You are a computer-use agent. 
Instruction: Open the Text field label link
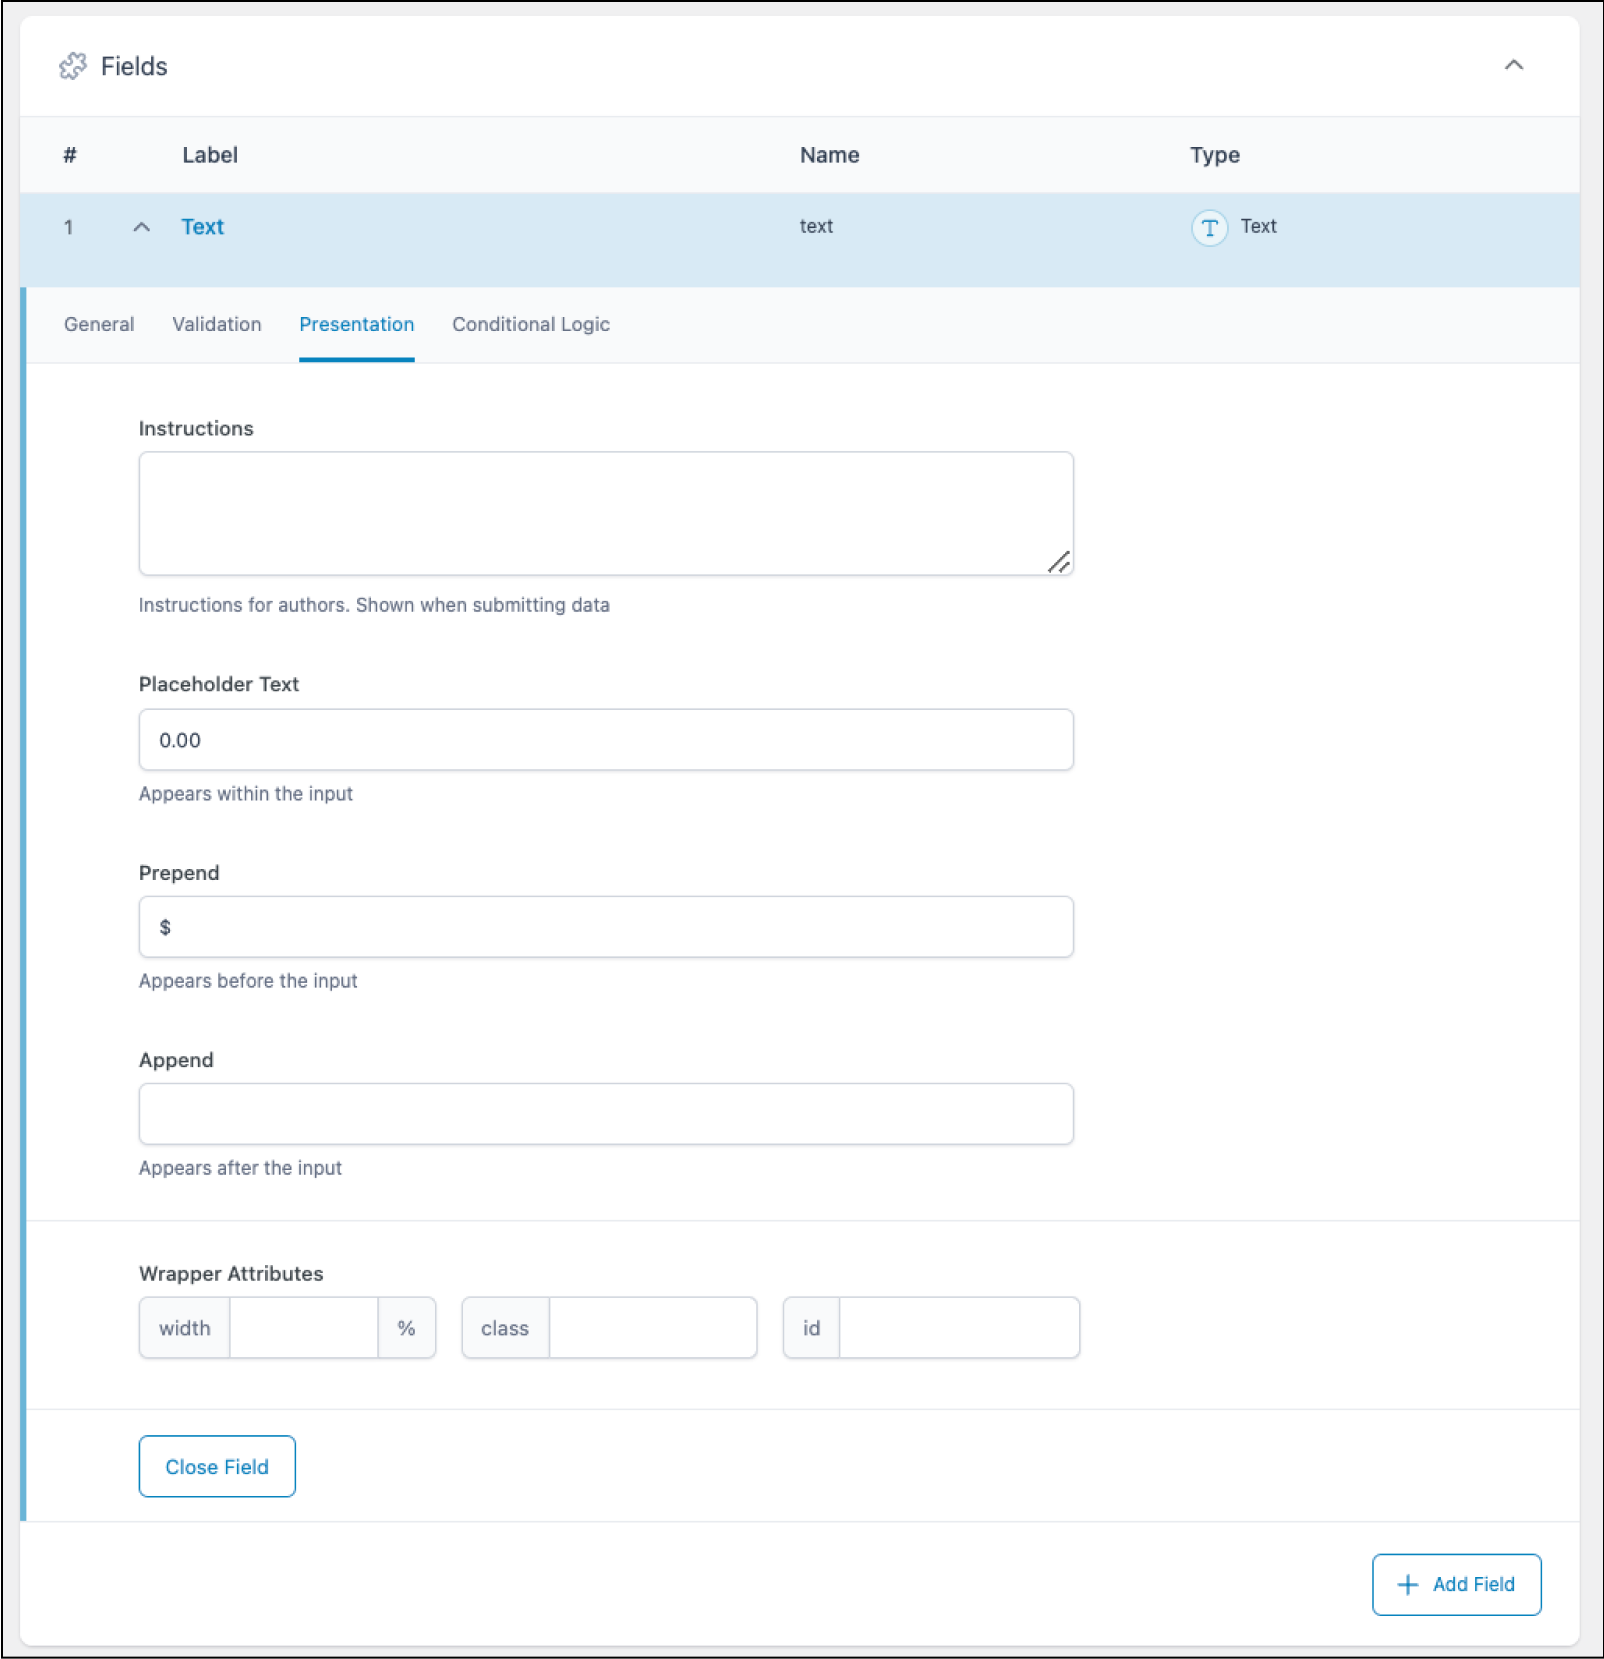coord(202,227)
